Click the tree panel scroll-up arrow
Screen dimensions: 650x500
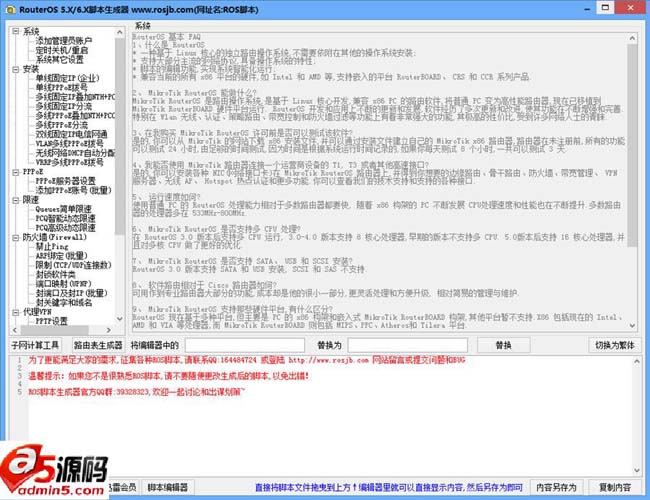pyautogui.click(x=120, y=32)
